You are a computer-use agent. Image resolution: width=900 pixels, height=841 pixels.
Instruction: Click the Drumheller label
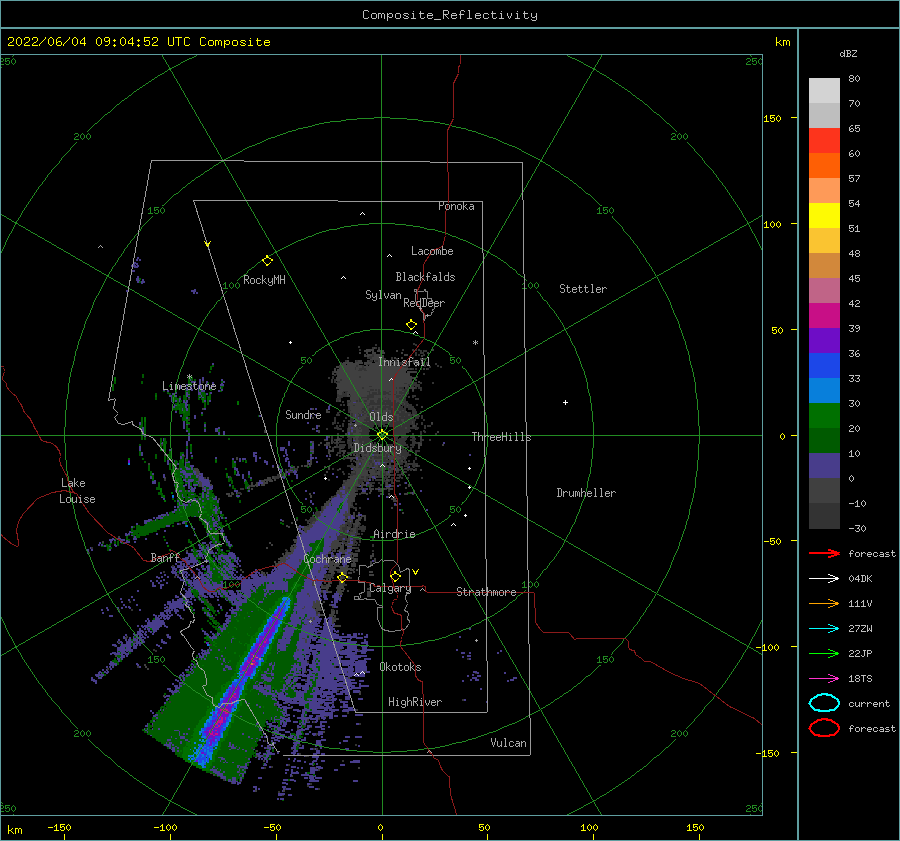click(x=586, y=493)
